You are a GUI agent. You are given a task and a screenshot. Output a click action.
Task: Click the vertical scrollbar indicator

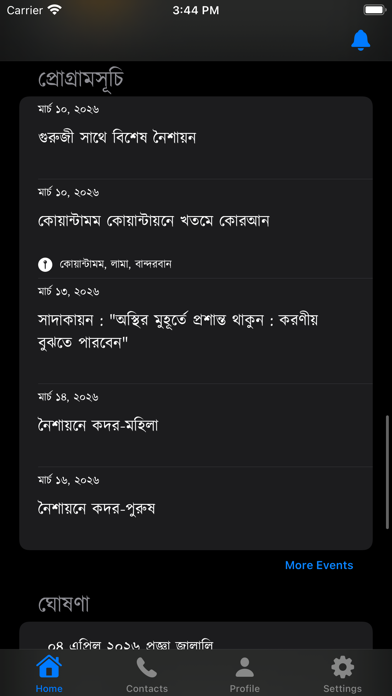point(387,472)
